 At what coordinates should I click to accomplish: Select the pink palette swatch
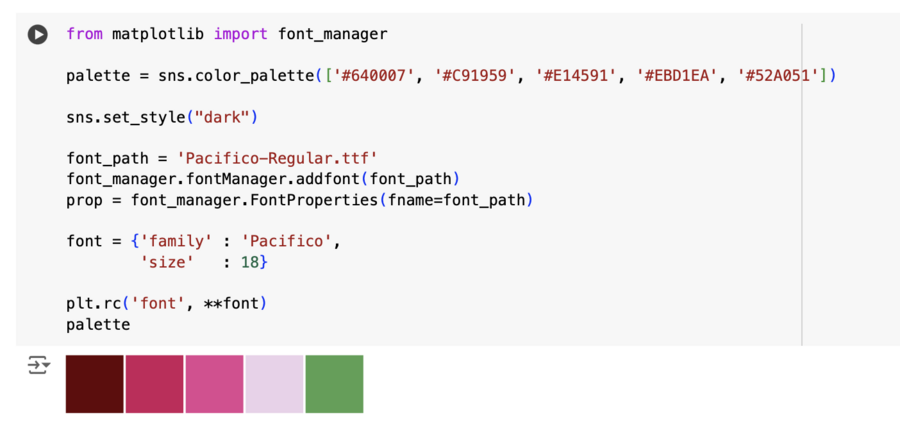click(x=214, y=384)
